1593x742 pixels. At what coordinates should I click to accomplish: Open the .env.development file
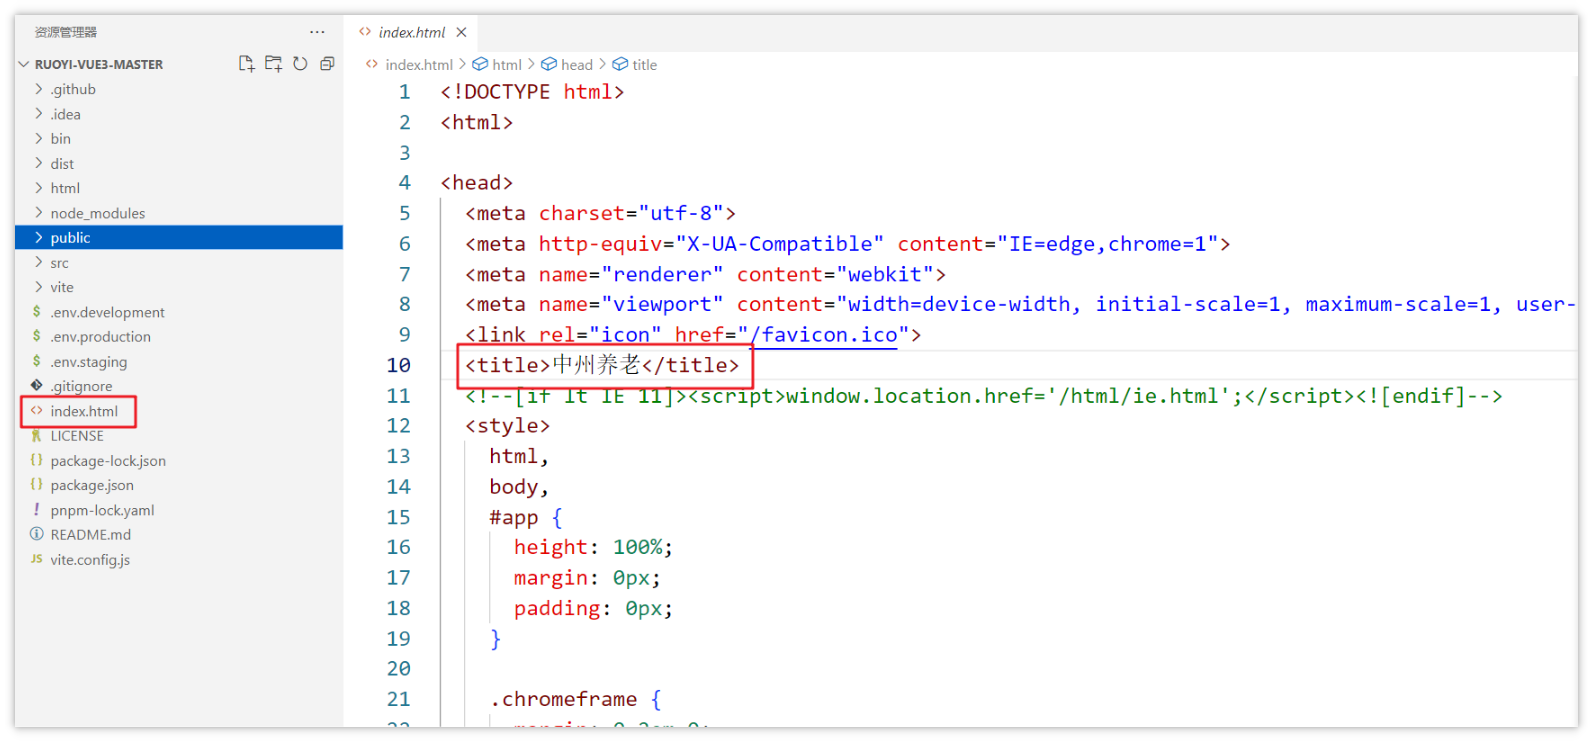click(x=178, y=312)
